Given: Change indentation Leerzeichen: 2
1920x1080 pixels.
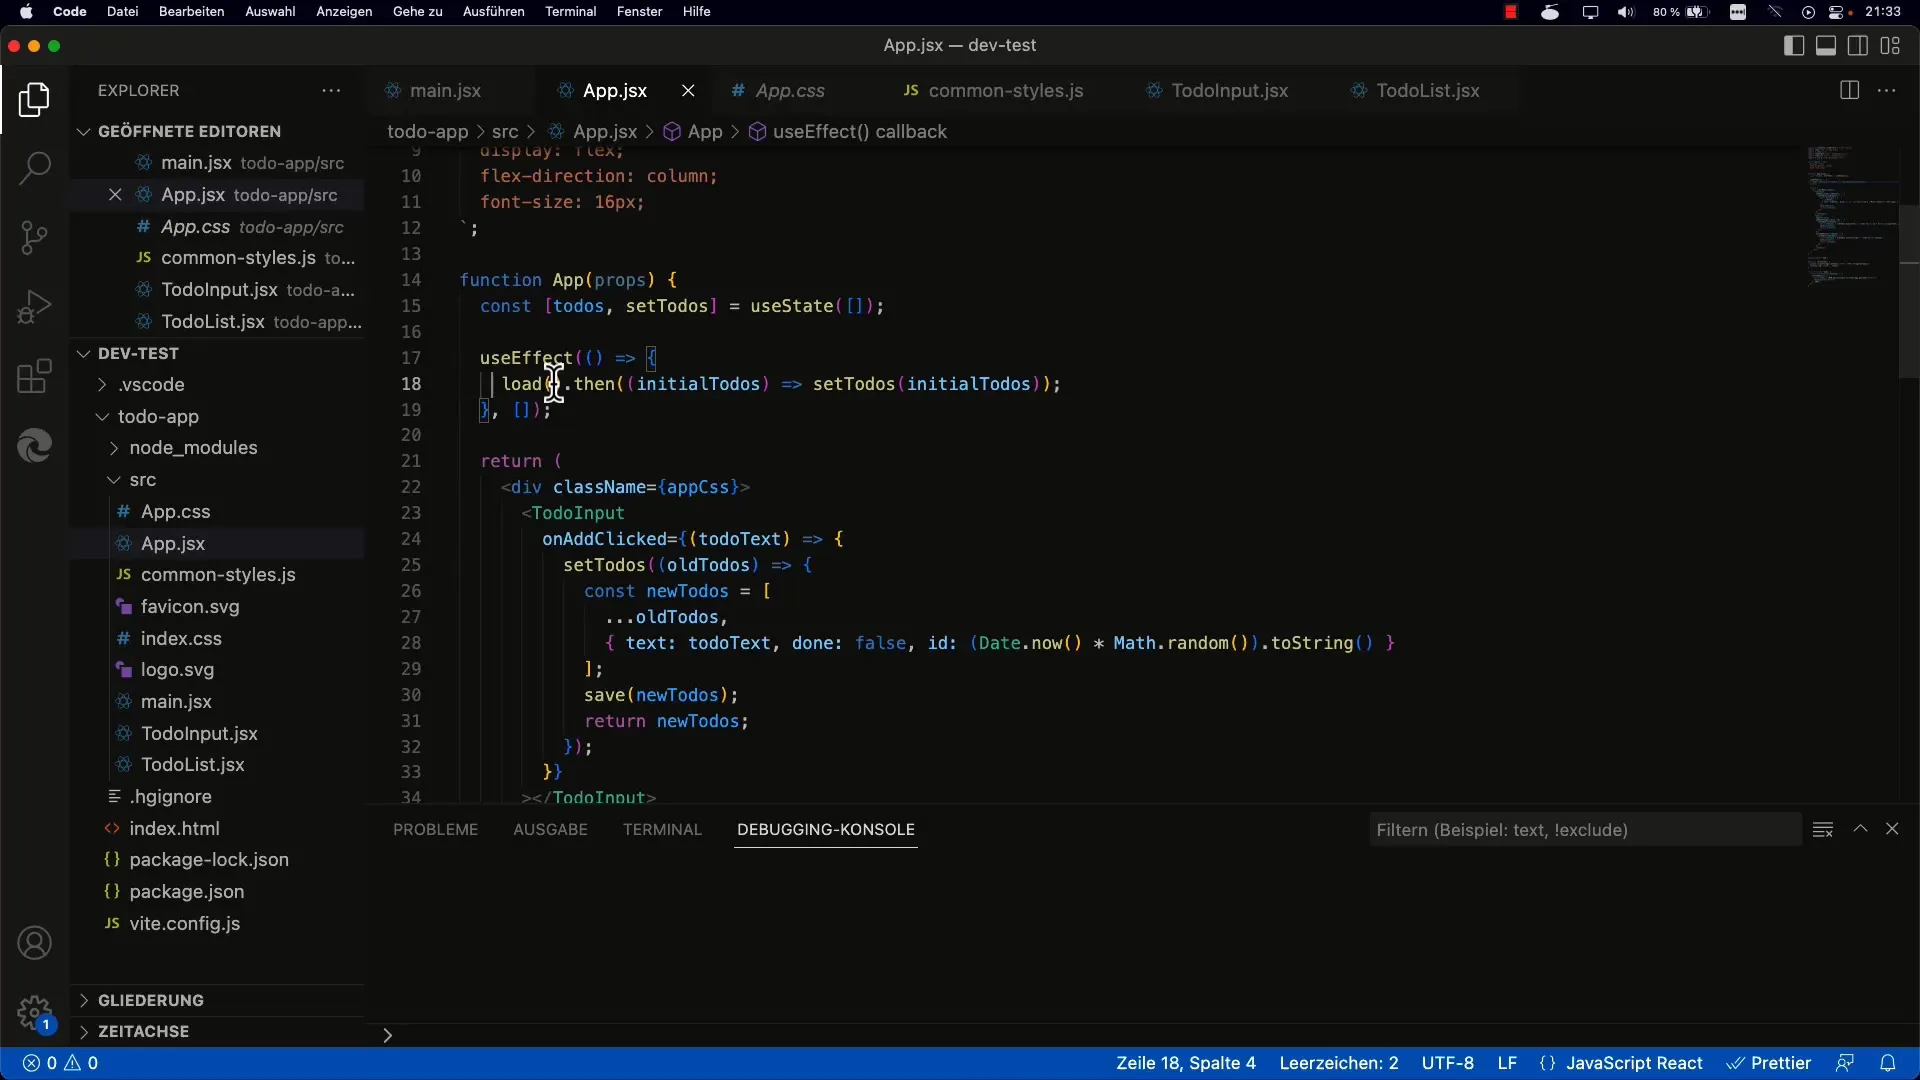Looking at the screenshot, I should tap(1338, 1063).
